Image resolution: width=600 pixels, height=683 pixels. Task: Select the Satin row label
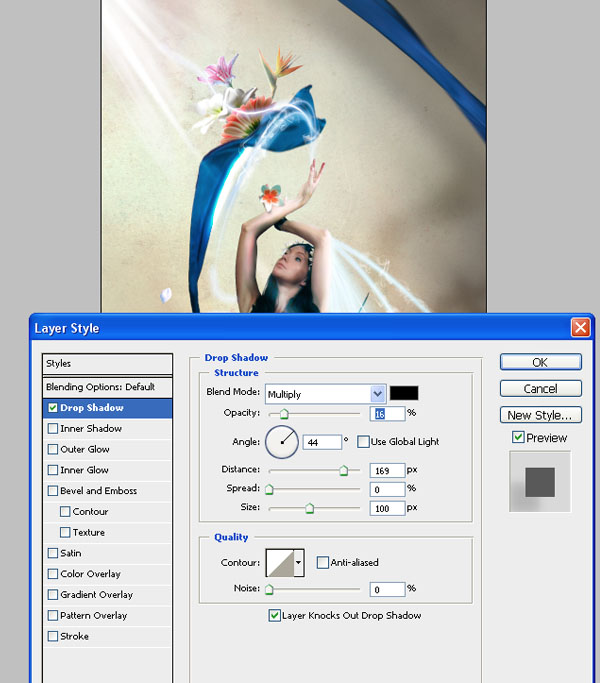[x=71, y=553]
